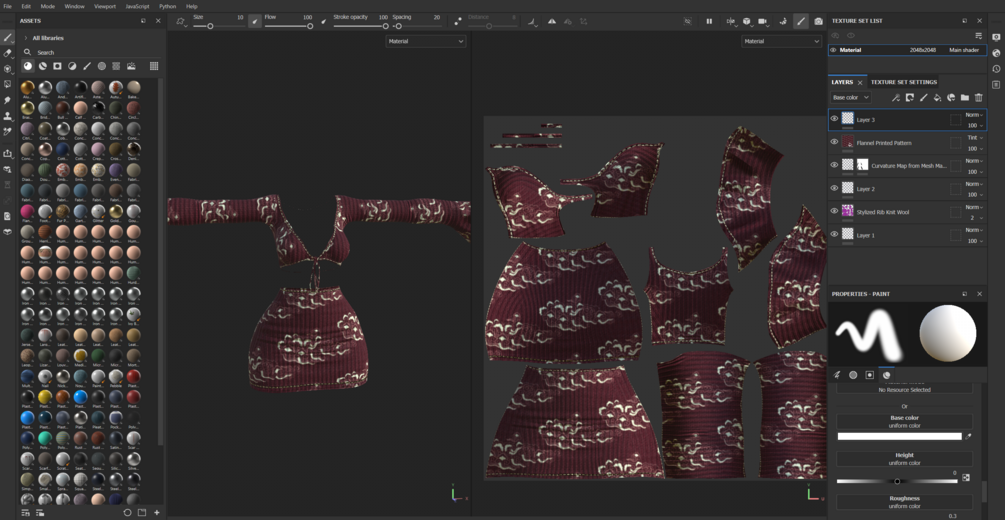Open the camera screenshot icon in viewport toolbar
This screenshot has width=1005, height=520.
tap(818, 21)
